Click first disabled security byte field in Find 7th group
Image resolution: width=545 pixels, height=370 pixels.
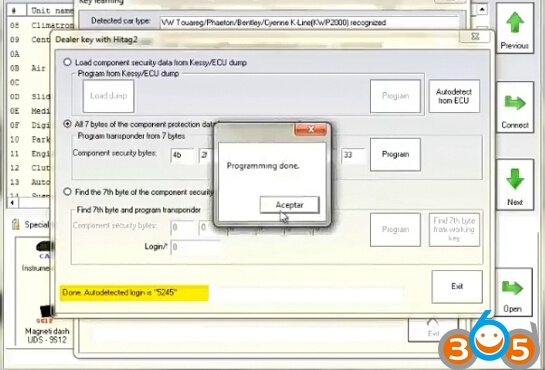coord(182,228)
